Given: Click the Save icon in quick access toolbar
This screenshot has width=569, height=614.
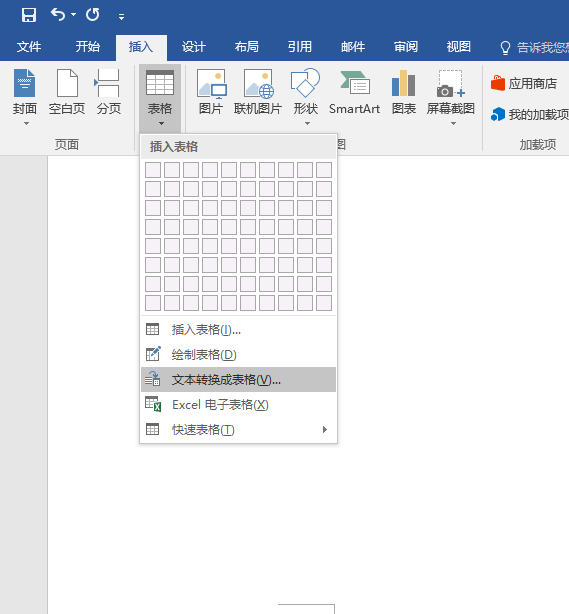Looking at the screenshot, I should tap(29, 15).
